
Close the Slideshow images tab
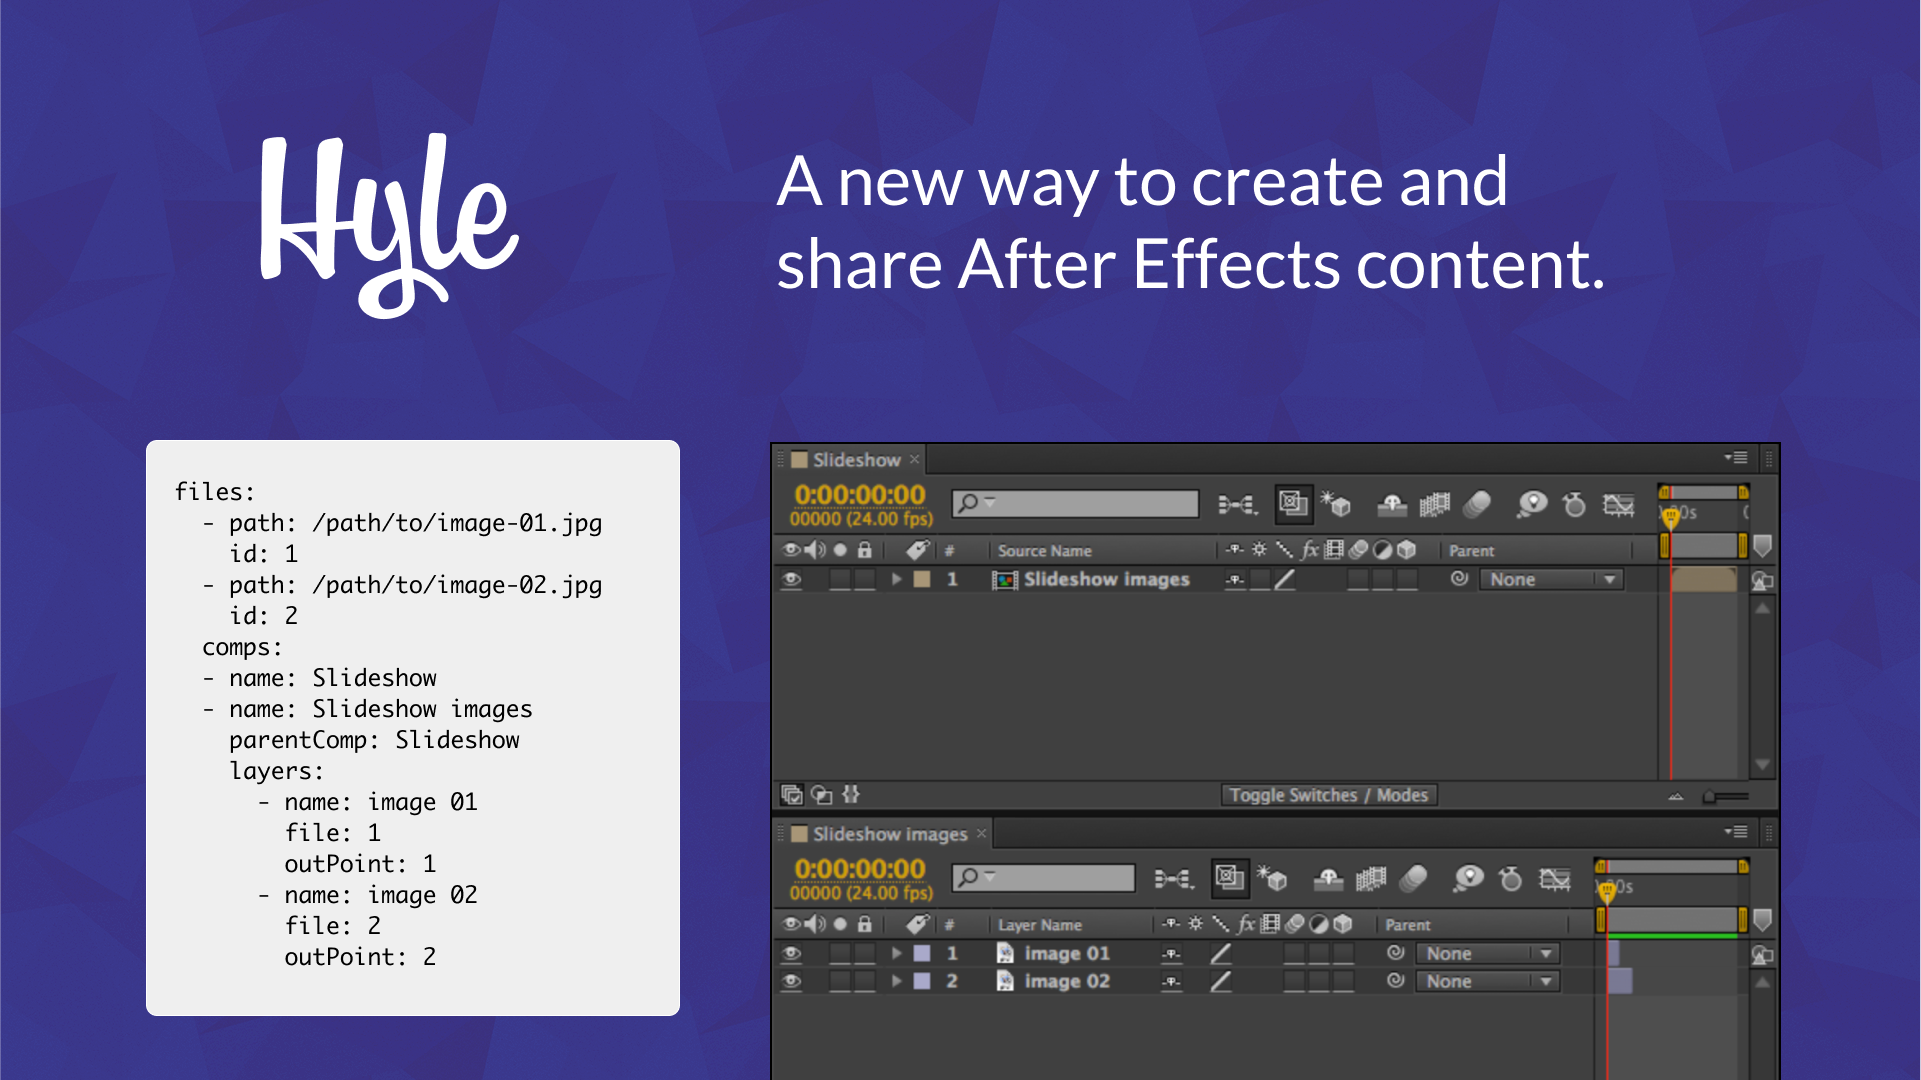tap(981, 833)
